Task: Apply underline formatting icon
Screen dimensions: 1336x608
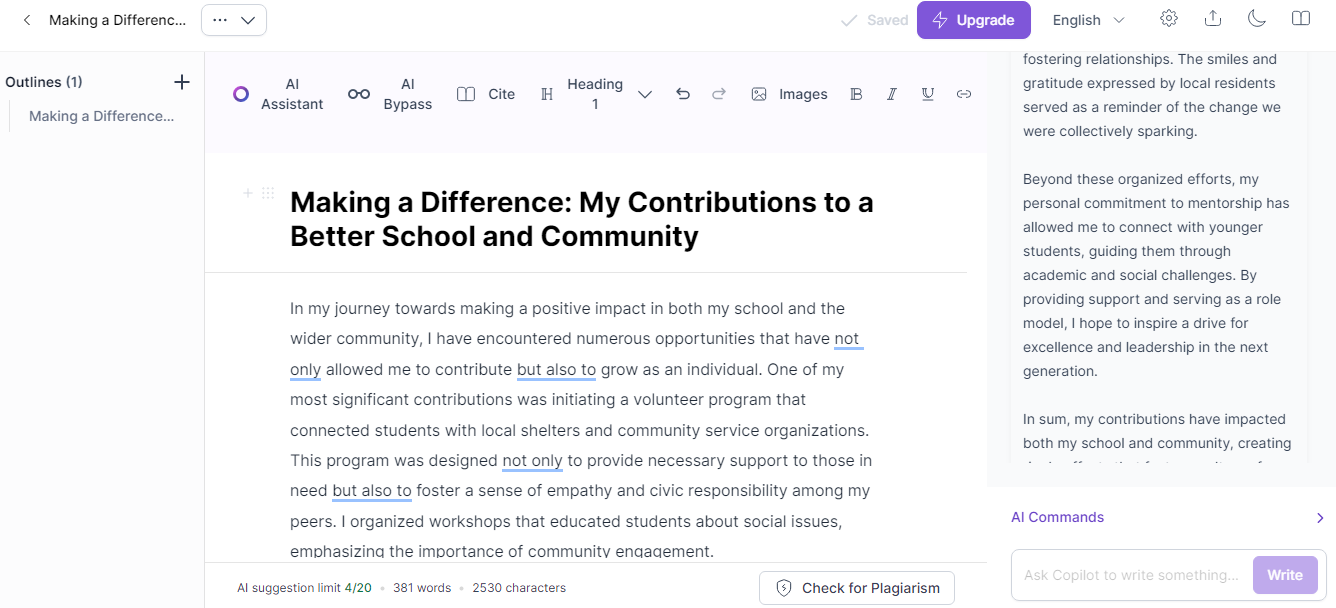Action: (x=928, y=94)
